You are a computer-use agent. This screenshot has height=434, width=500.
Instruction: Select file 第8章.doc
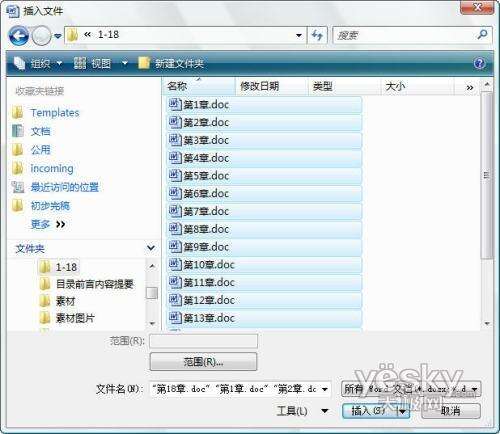[264, 229]
